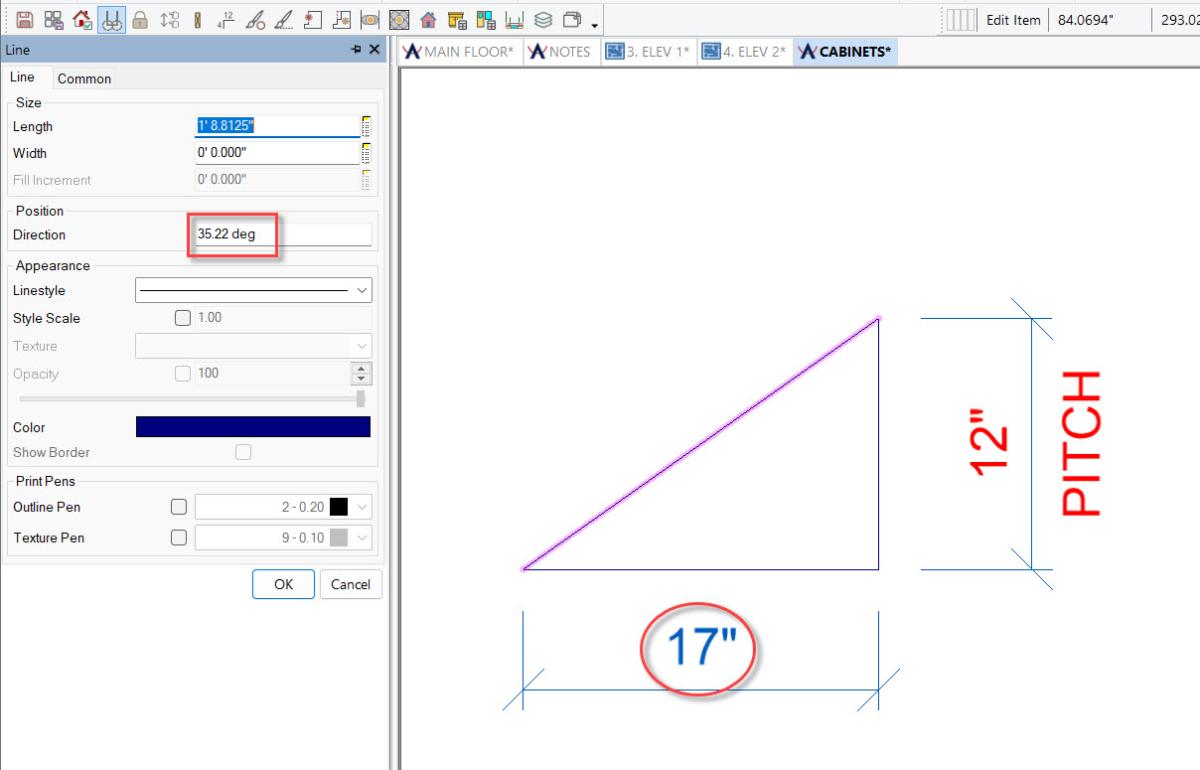Open the MAIN FLOOR* view tab
1200x770 pixels.
(460, 51)
